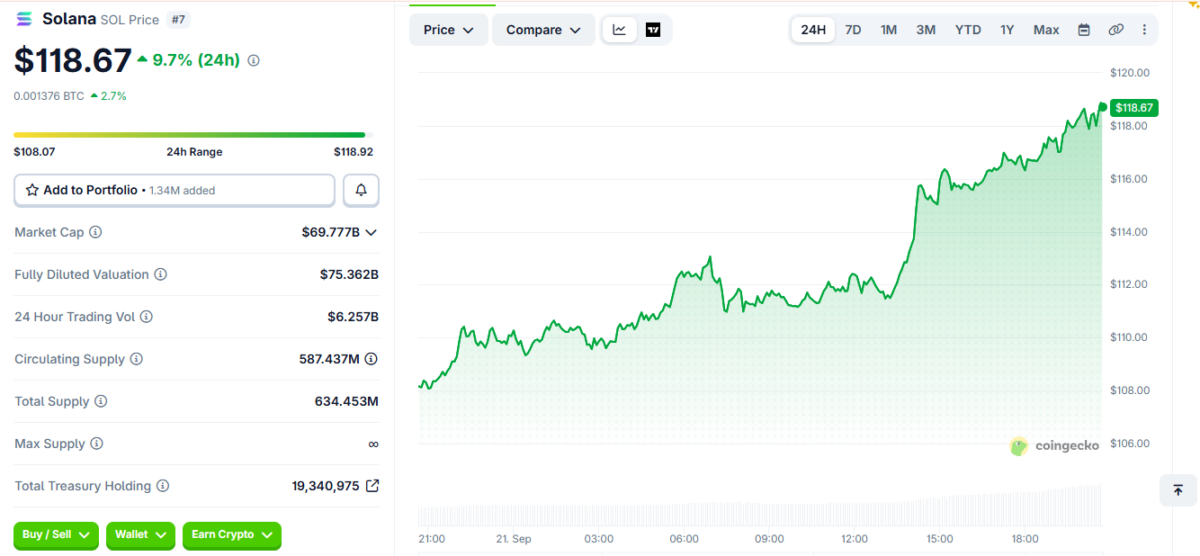Select the YTD time range tab
The image size is (1200, 556).
click(968, 30)
